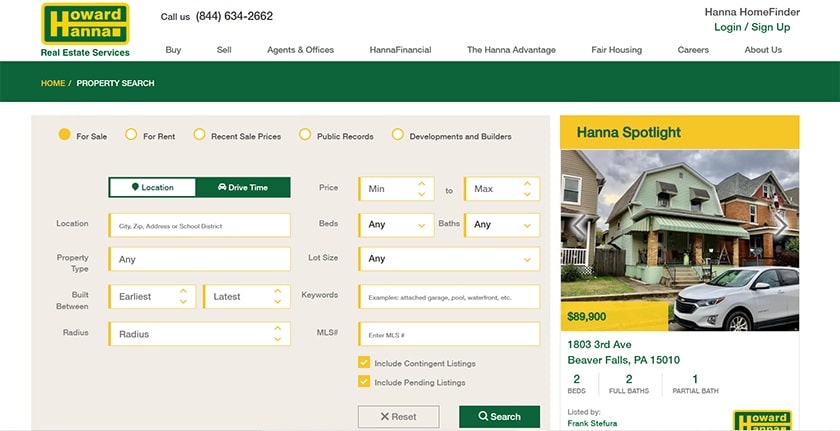Switch to Drive Time search mode
840x431 pixels.
[x=243, y=187]
